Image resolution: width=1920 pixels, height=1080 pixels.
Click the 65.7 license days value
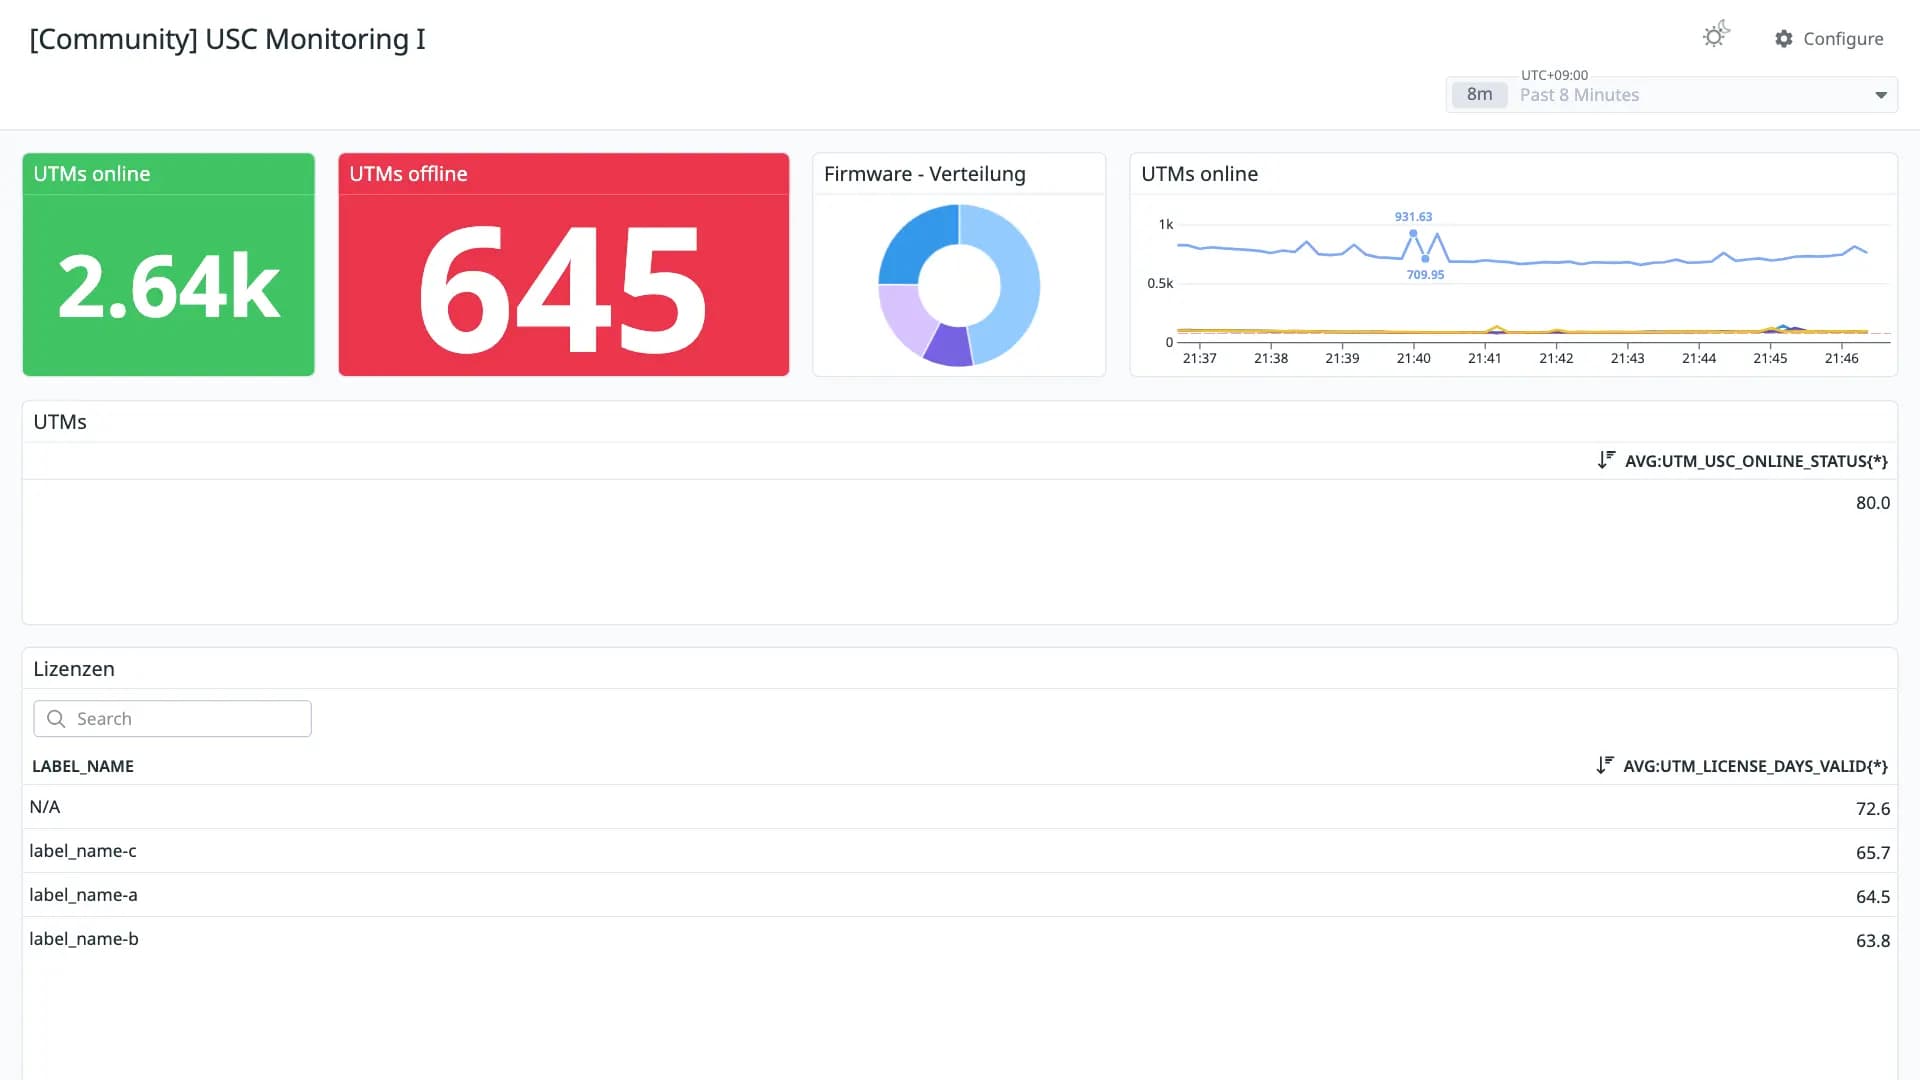pos(1873,853)
